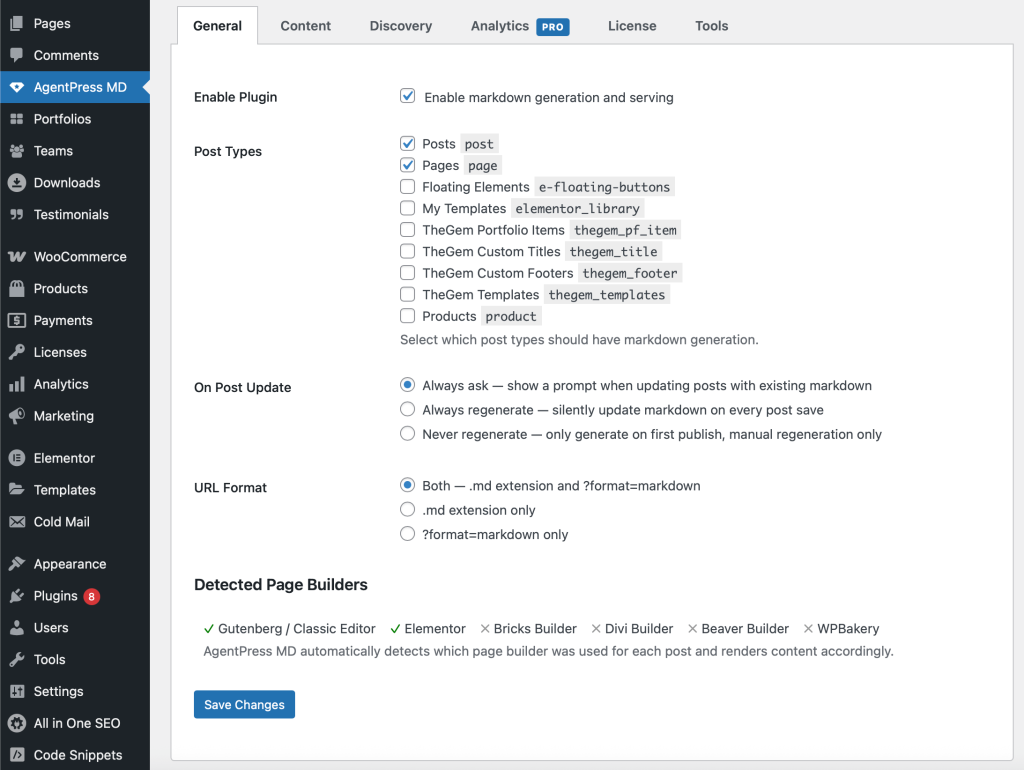Open WooCommerce menu link

click(80, 257)
